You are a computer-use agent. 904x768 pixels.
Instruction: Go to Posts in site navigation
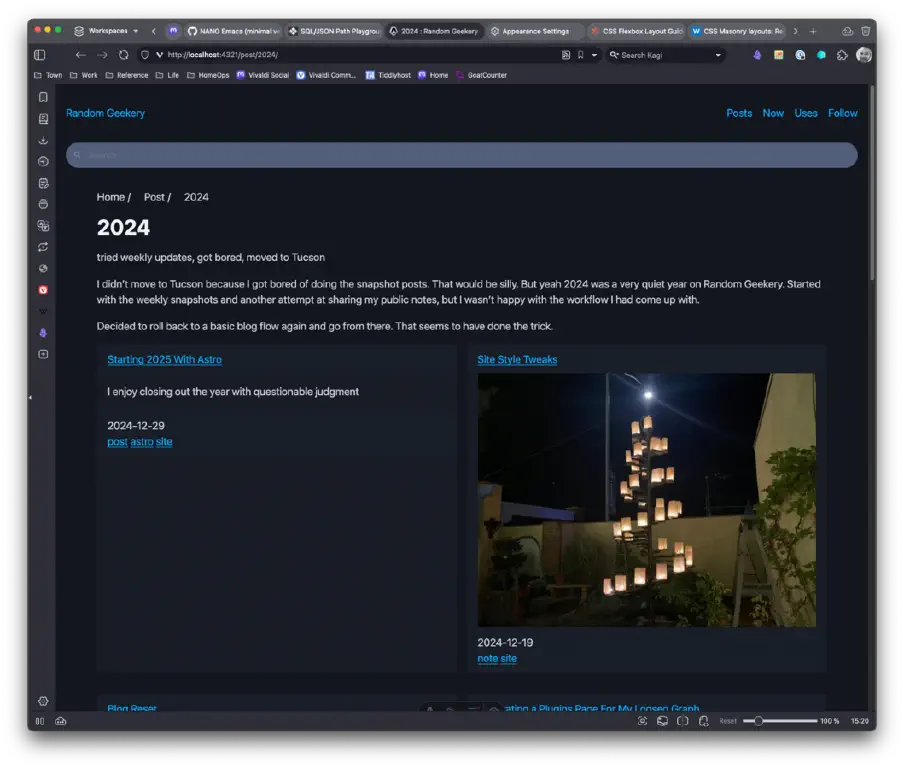coord(739,113)
